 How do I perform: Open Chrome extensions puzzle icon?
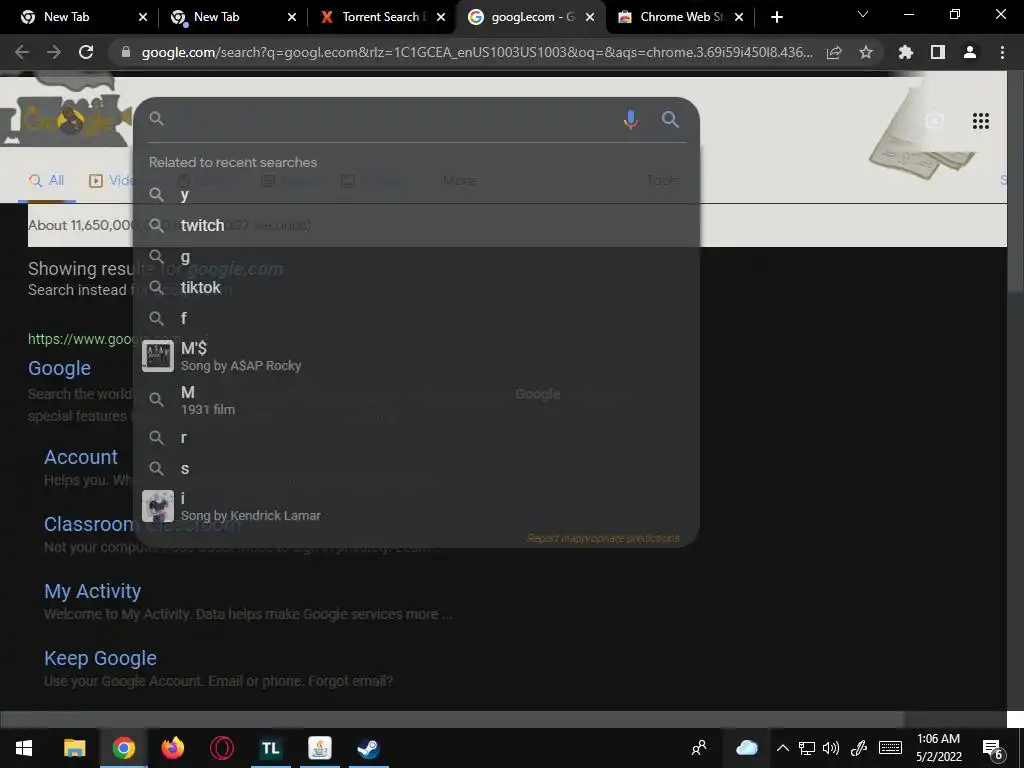pos(905,52)
